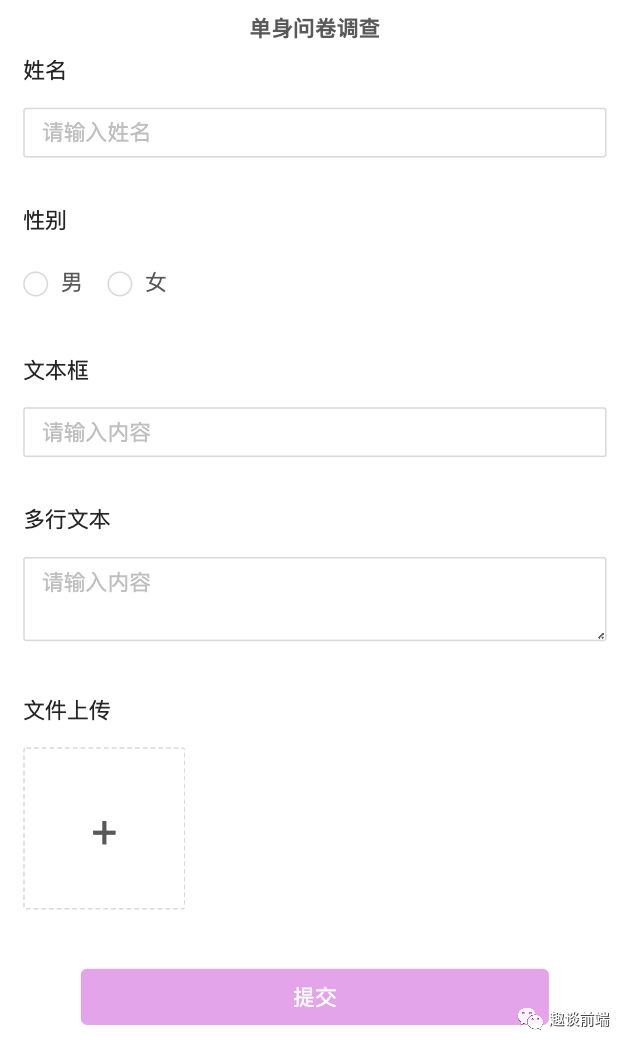
Task: Click the 文件上传 label text
Action: pos(67,711)
